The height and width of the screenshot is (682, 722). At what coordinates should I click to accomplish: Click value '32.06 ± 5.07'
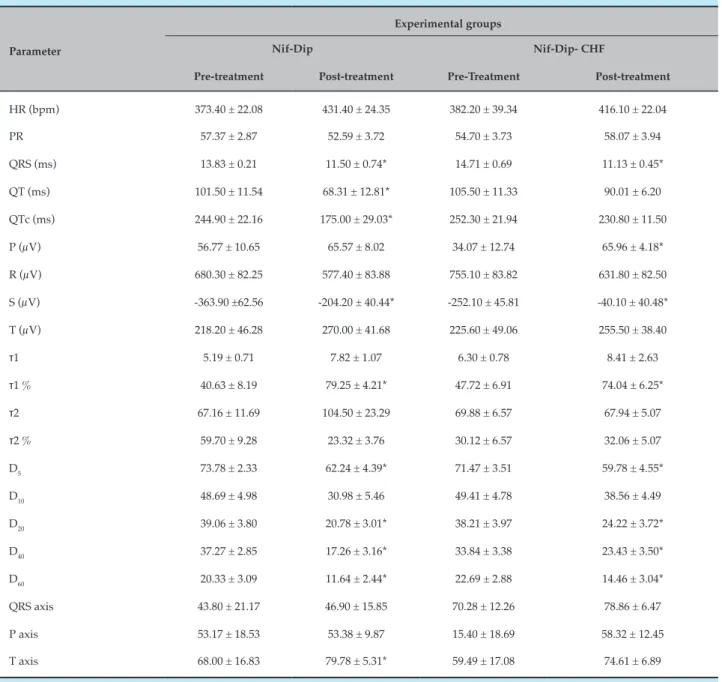632,440
